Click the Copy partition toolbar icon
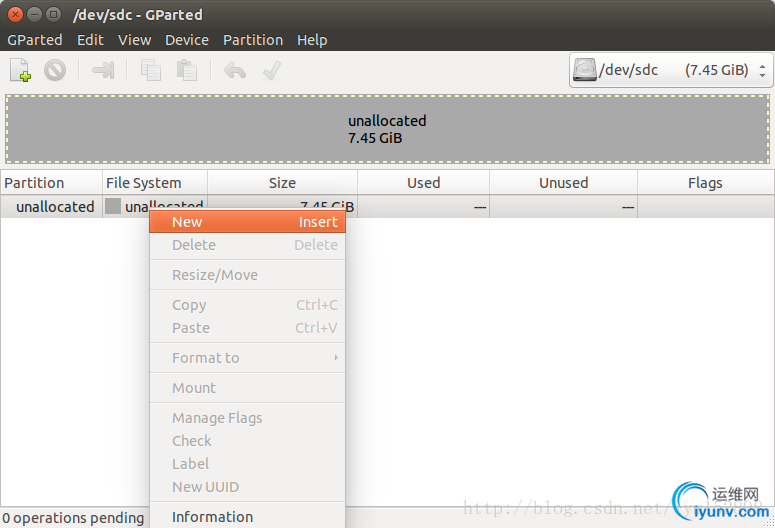This screenshot has width=775, height=528. 151,70
